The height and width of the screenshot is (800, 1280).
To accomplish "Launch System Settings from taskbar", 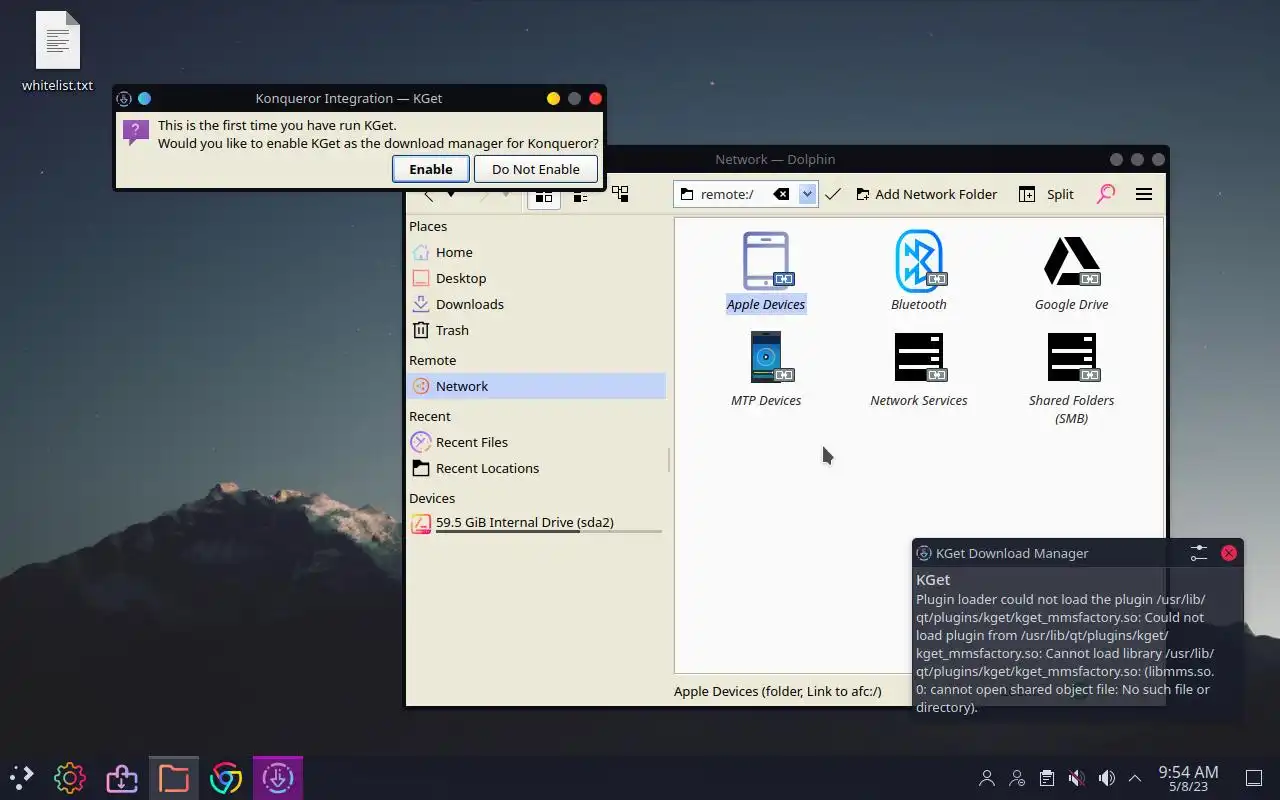I will click(69, 777).
